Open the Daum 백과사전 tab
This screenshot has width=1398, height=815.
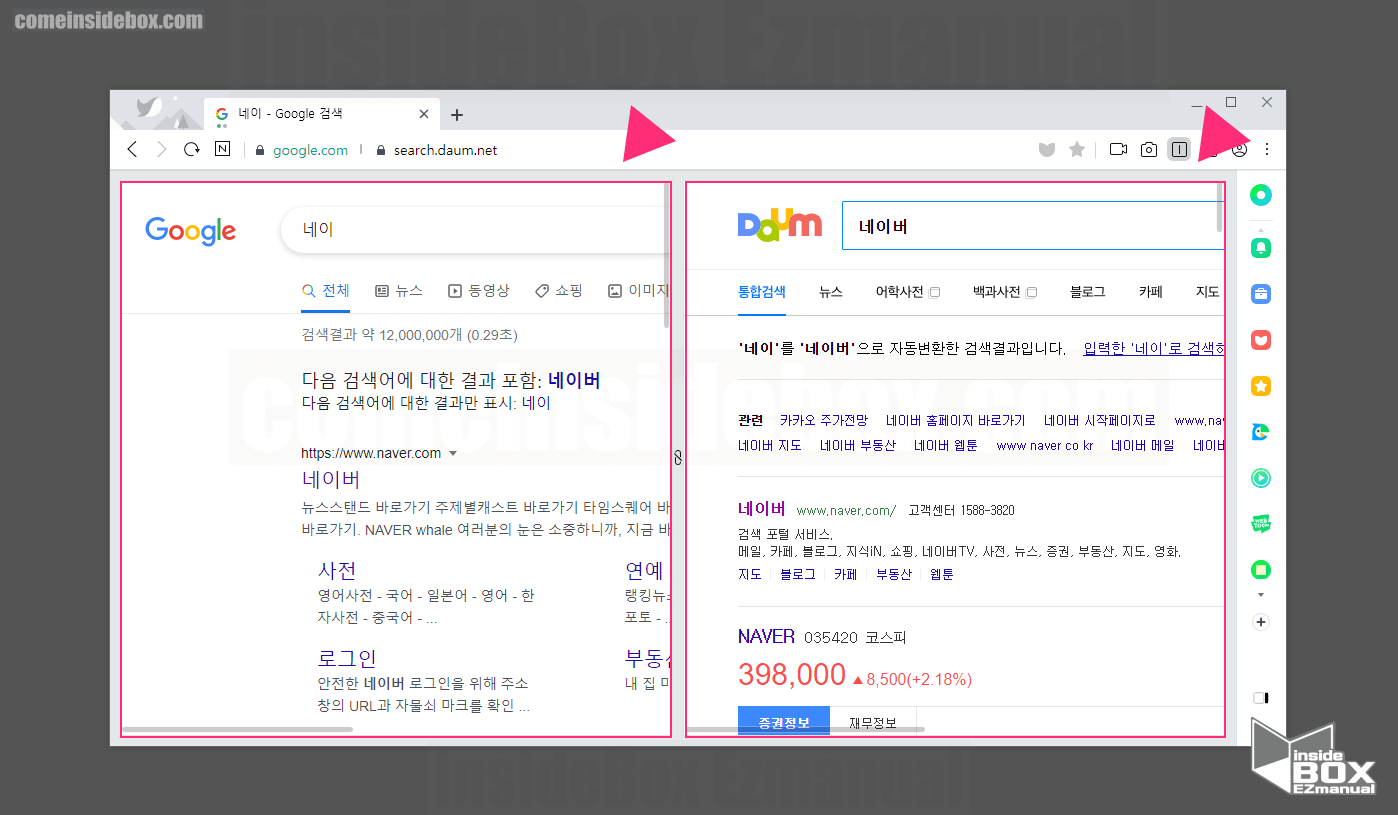(x=1004, y=292)
